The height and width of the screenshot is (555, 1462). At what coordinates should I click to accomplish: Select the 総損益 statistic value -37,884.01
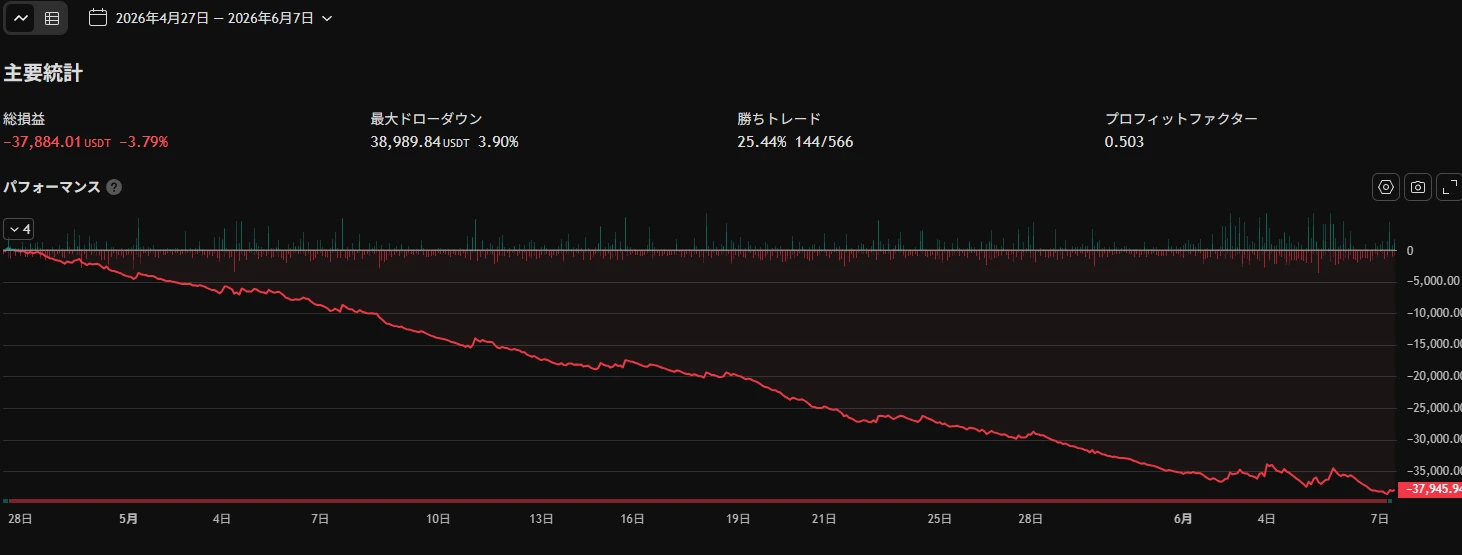57,142
